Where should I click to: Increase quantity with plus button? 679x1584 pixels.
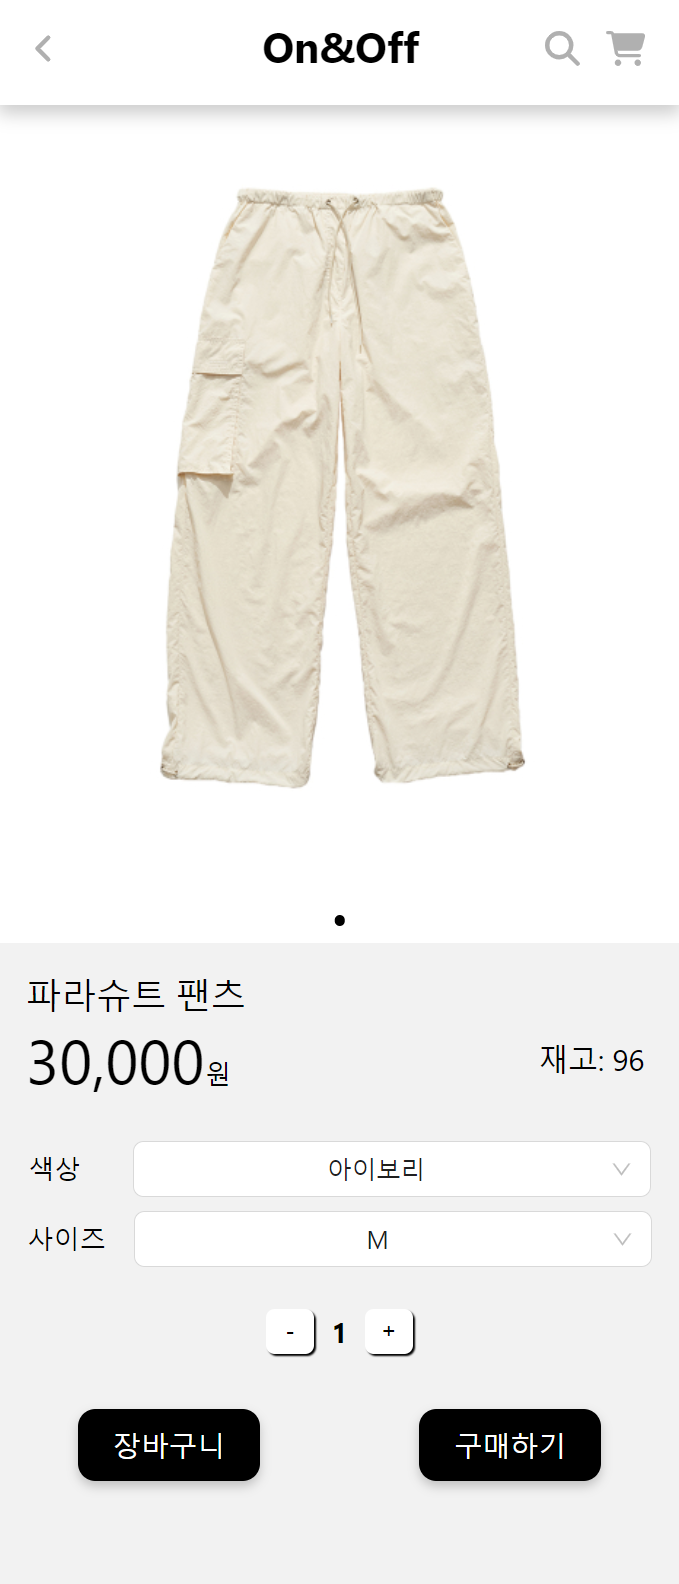(389, 1332)
